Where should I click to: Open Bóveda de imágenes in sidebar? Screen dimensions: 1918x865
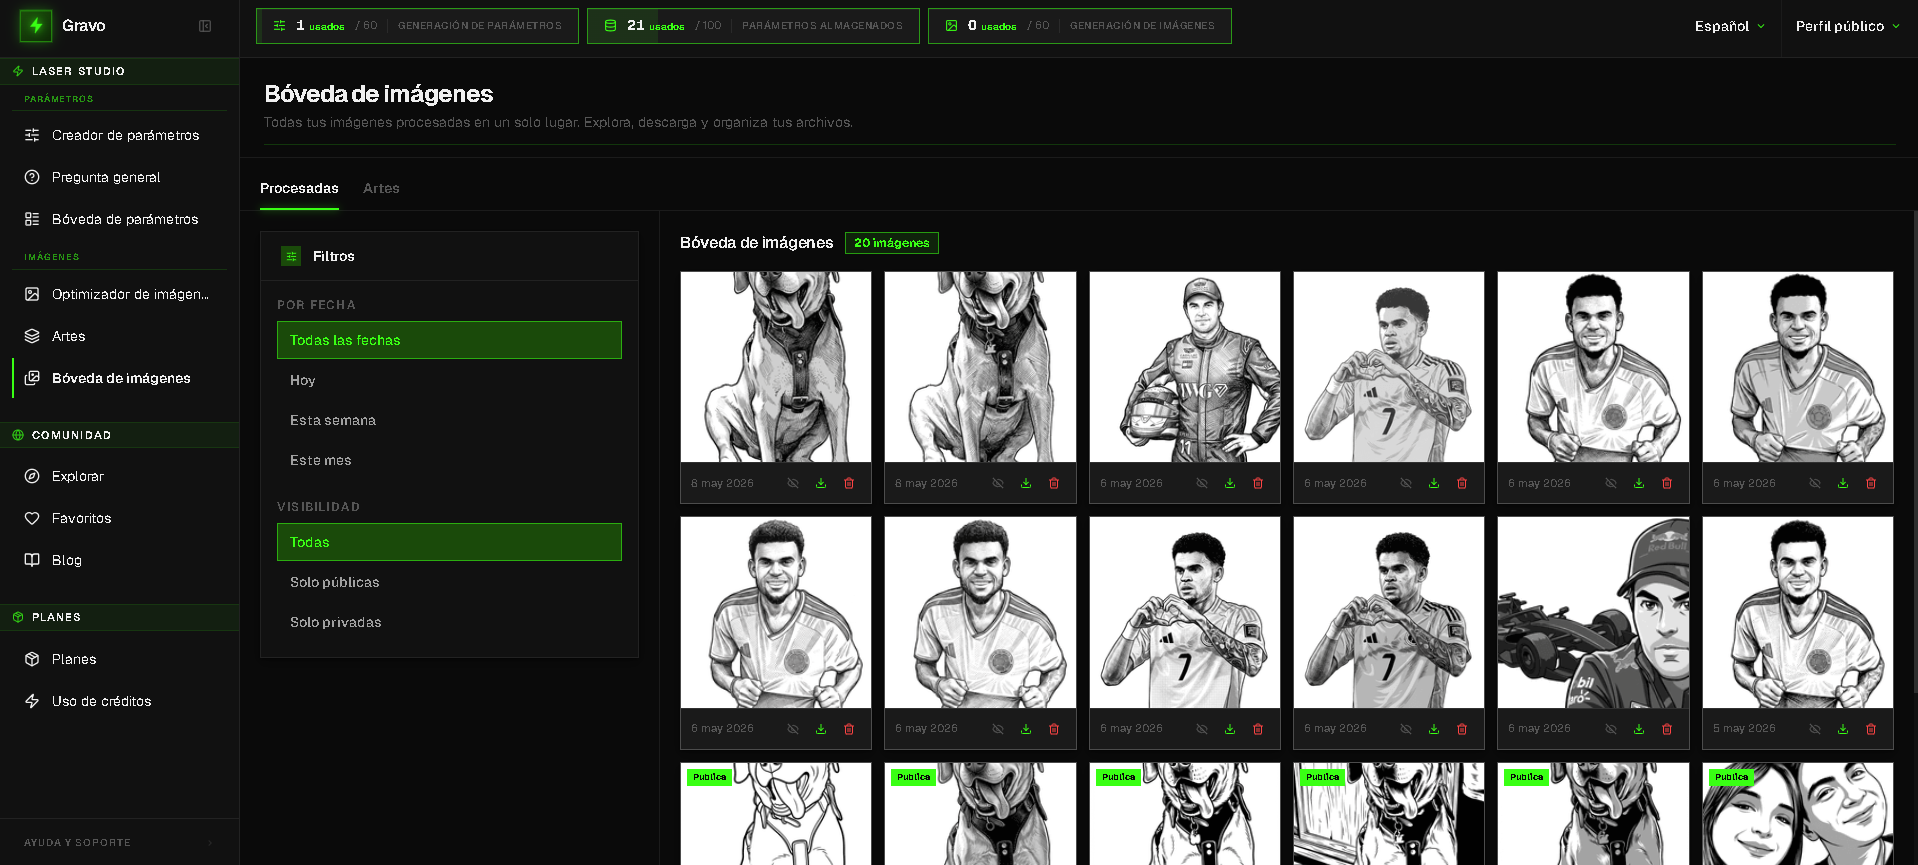pos(119,378)
